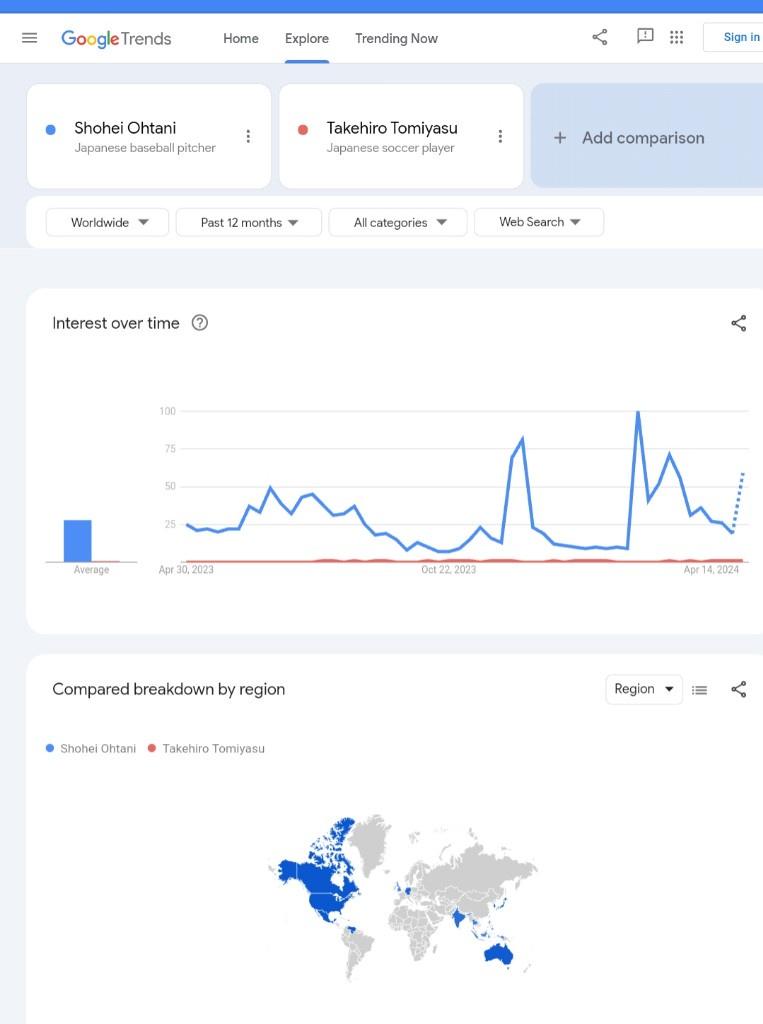This screenshot has width=763, height=1024.
Task: Open the hamburger main menu
Action: 29,38
